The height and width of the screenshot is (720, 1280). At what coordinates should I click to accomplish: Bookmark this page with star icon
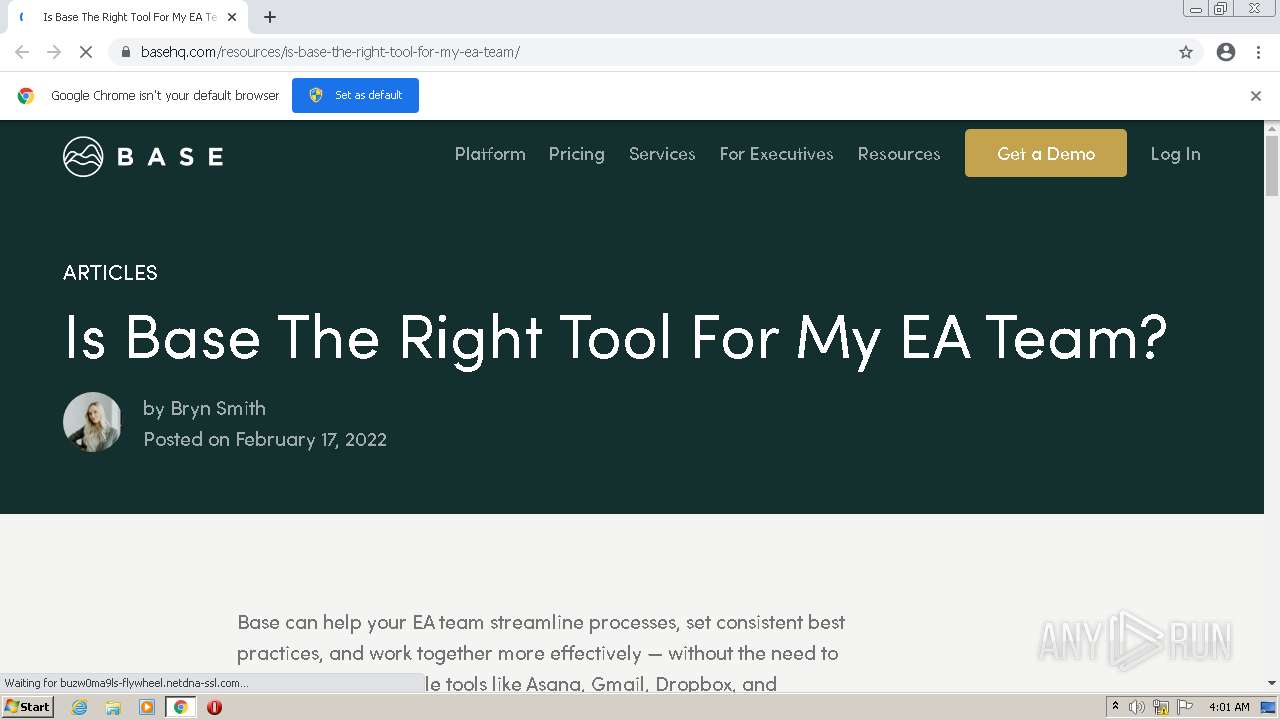point(1186,52)
